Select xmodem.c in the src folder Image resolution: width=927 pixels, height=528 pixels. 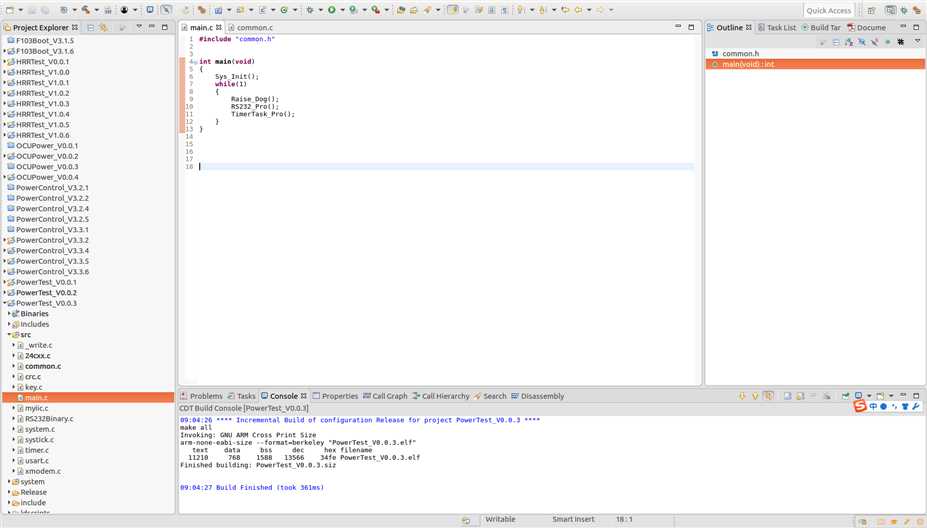click(x=43, y=471)
